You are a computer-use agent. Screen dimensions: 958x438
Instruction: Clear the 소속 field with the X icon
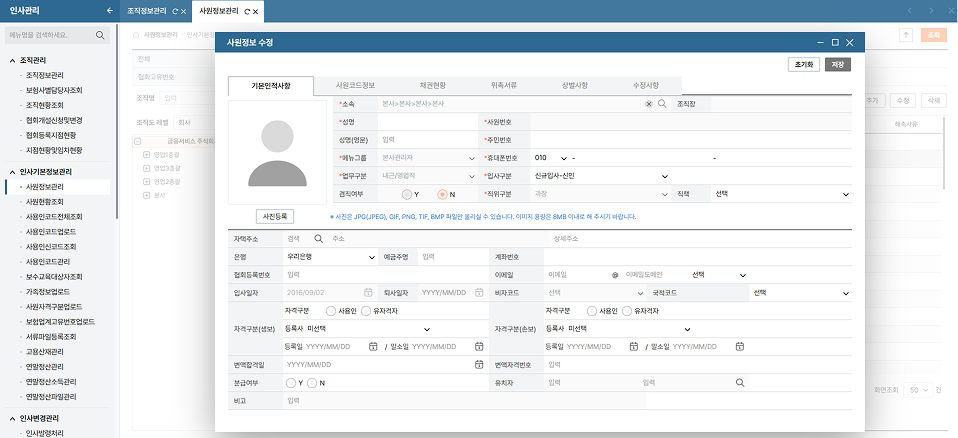pyautogui.click(x=648, y=103)
